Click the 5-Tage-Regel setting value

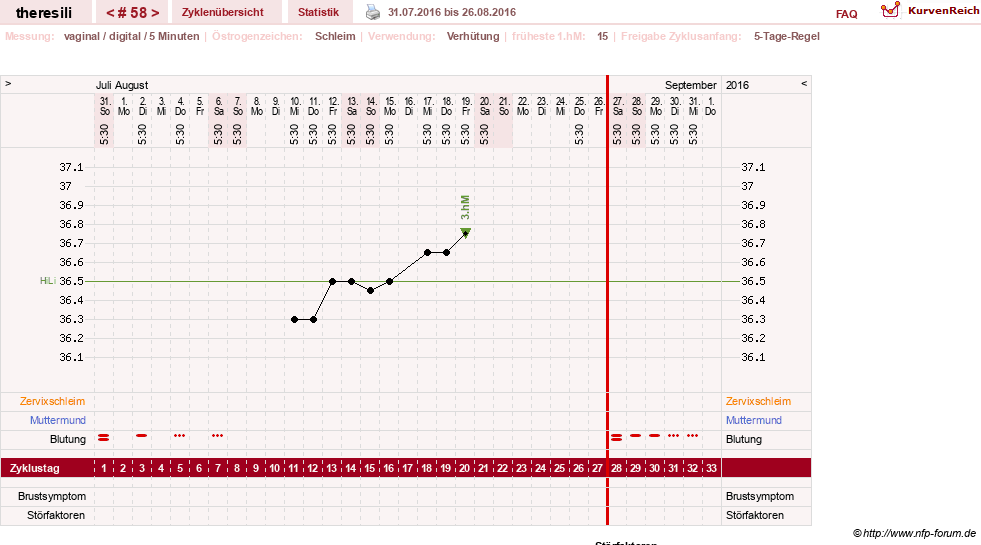tap(786, 36)
